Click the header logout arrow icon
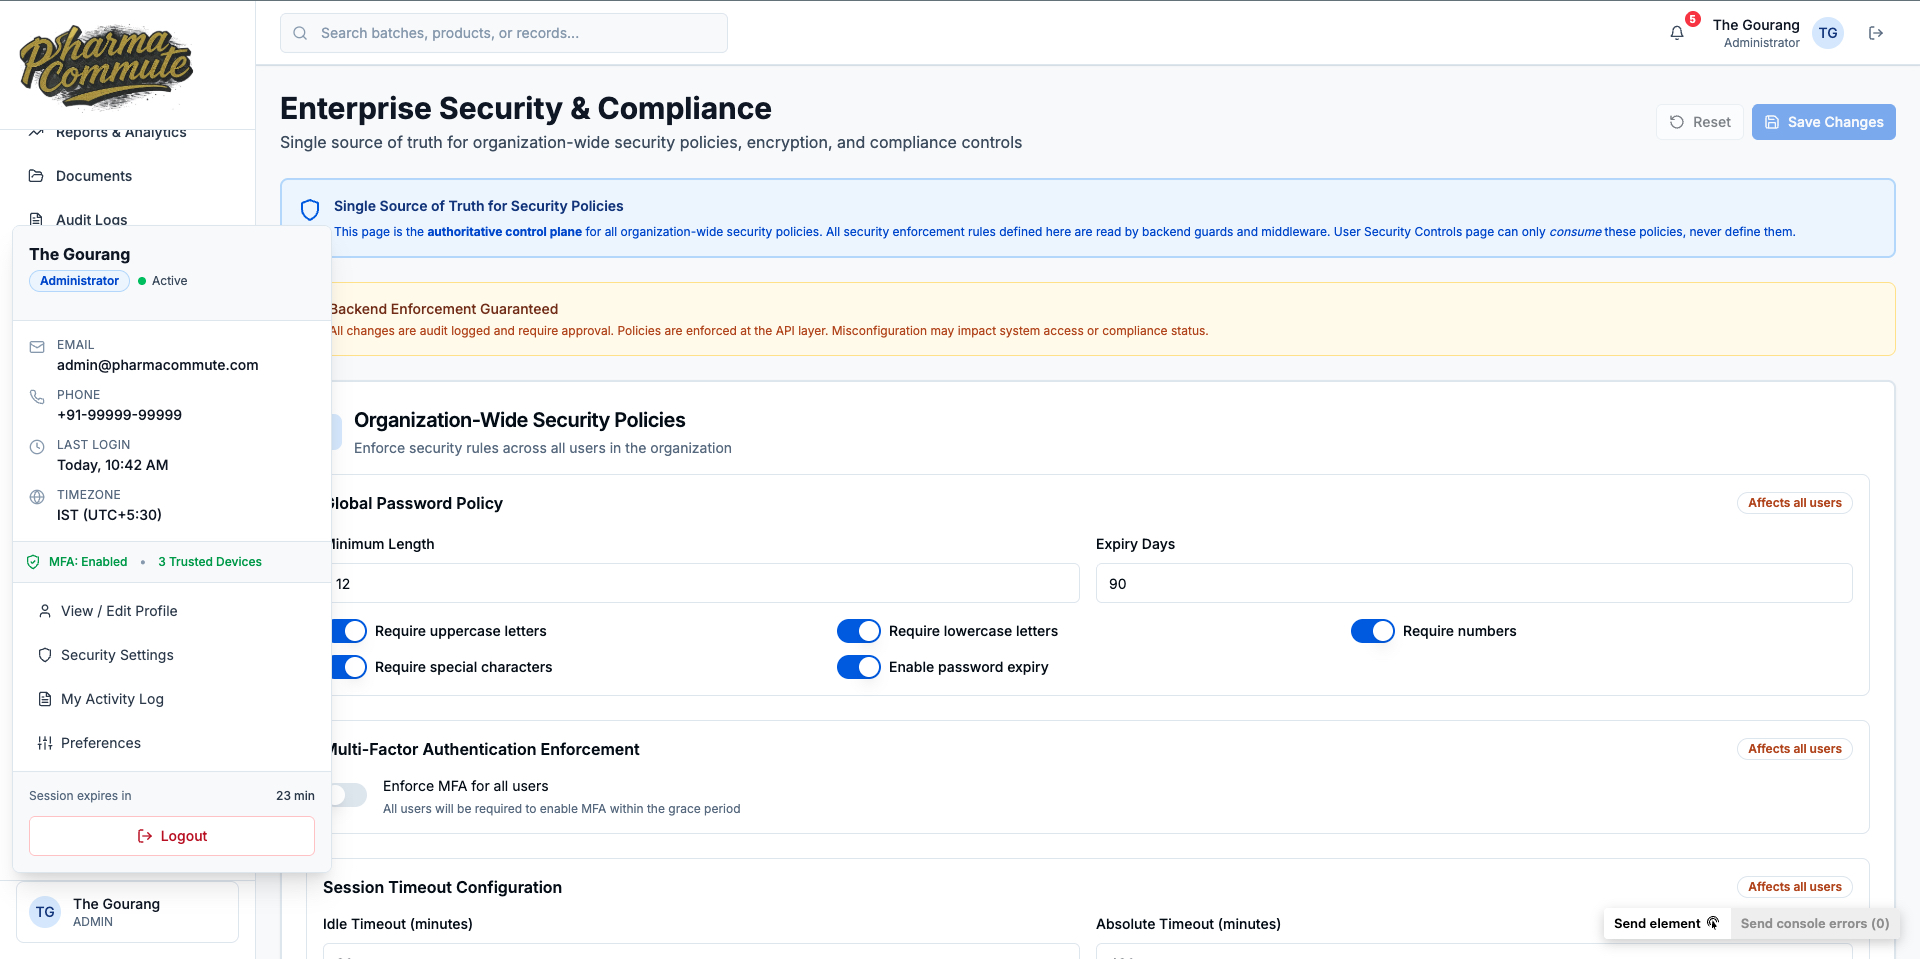1920x959 pixels. [x=1876, y=33]
